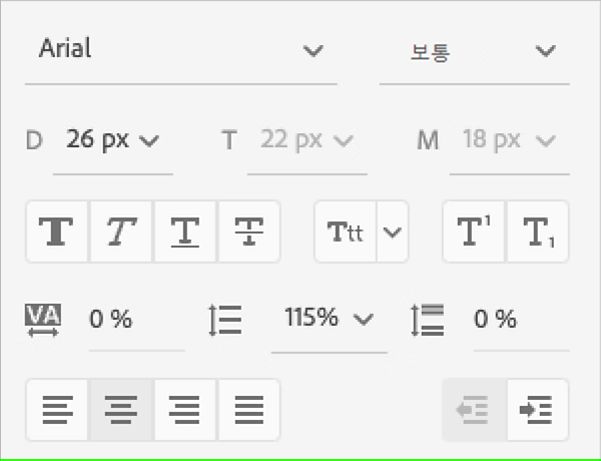Toggle bold text formatting
Screen dimensions: 601x461
coord(58,232)
